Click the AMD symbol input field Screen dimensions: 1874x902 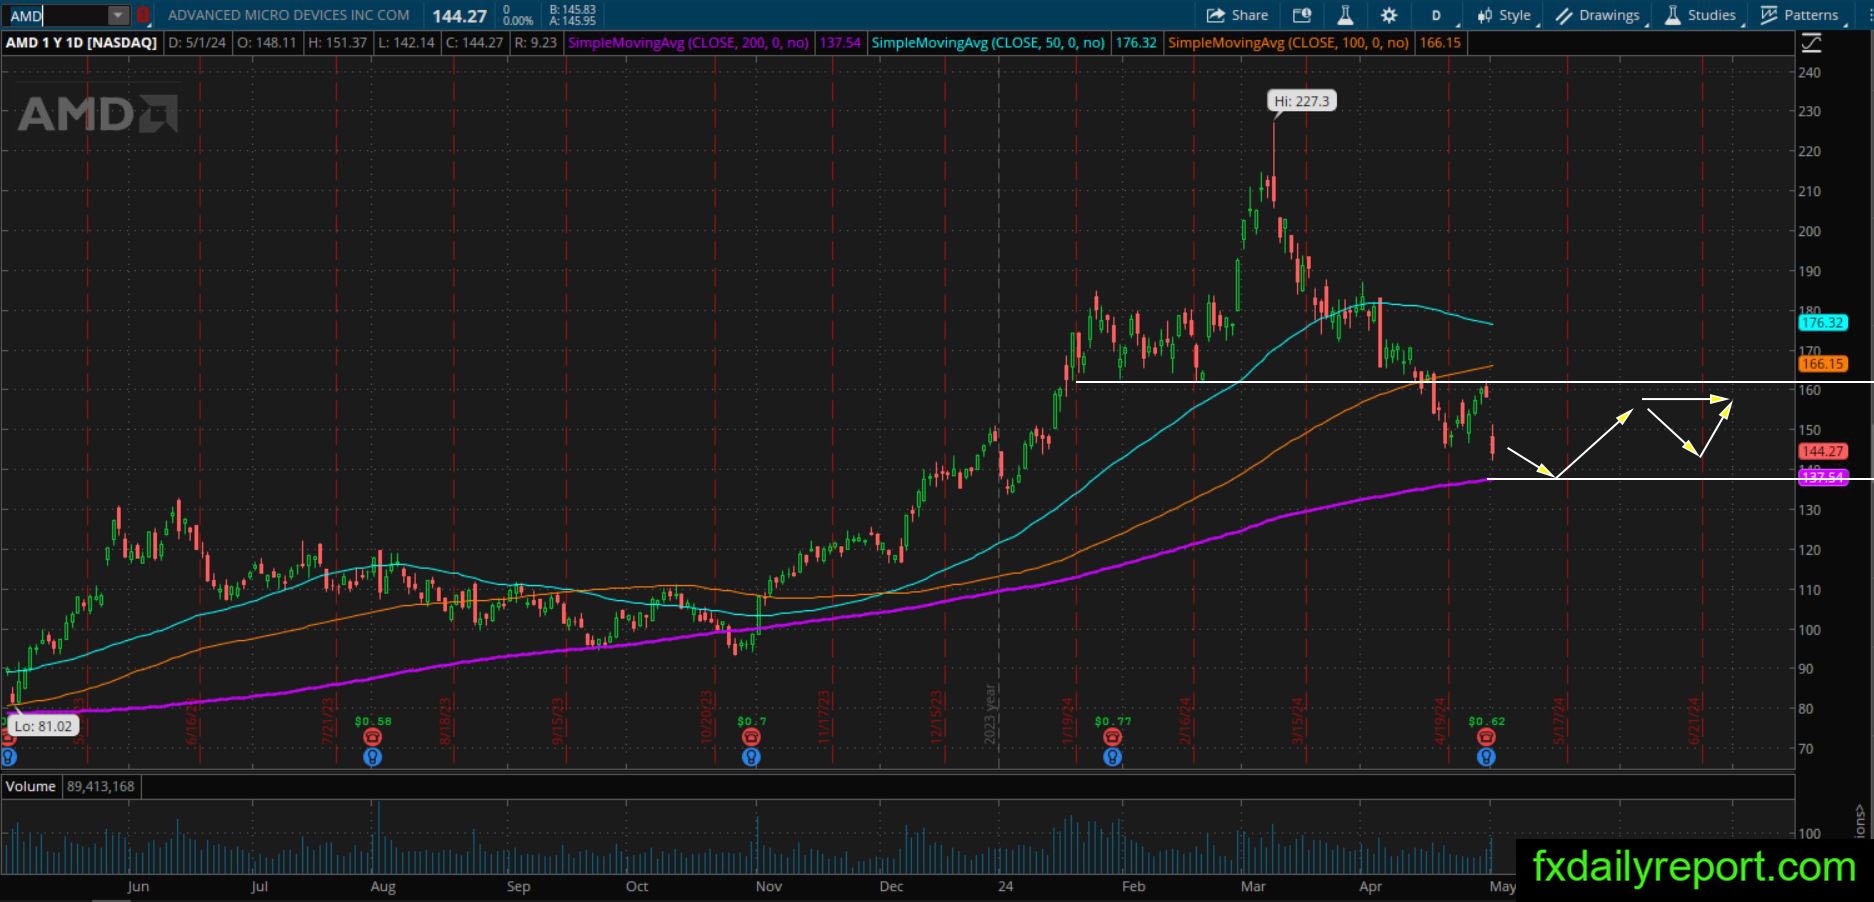[56, 16]
